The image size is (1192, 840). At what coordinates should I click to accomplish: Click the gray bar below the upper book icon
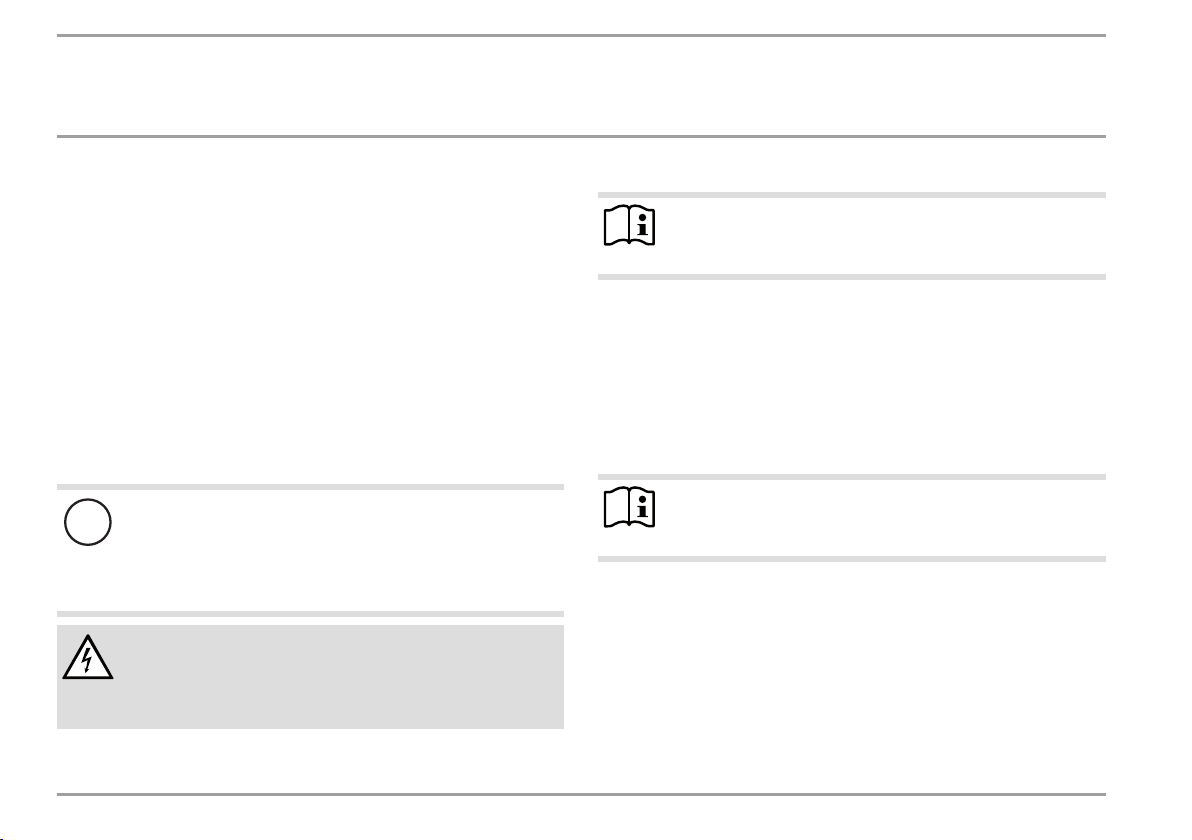[851, 277]
